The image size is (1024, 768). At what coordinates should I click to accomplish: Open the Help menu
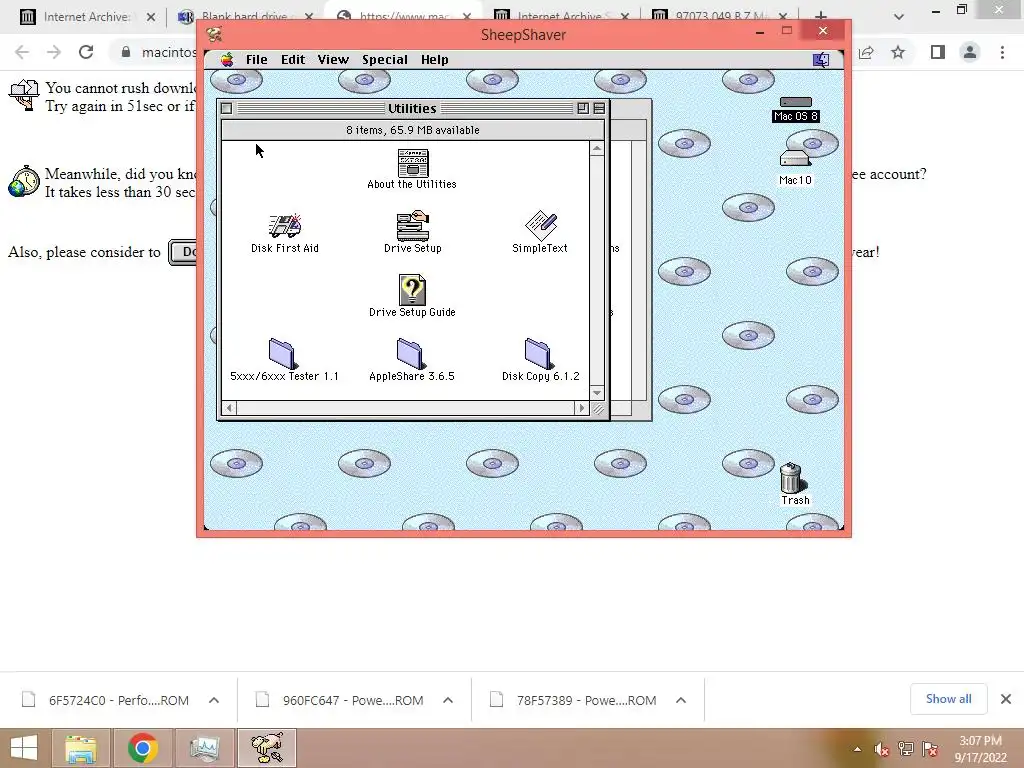pos(434,59)
